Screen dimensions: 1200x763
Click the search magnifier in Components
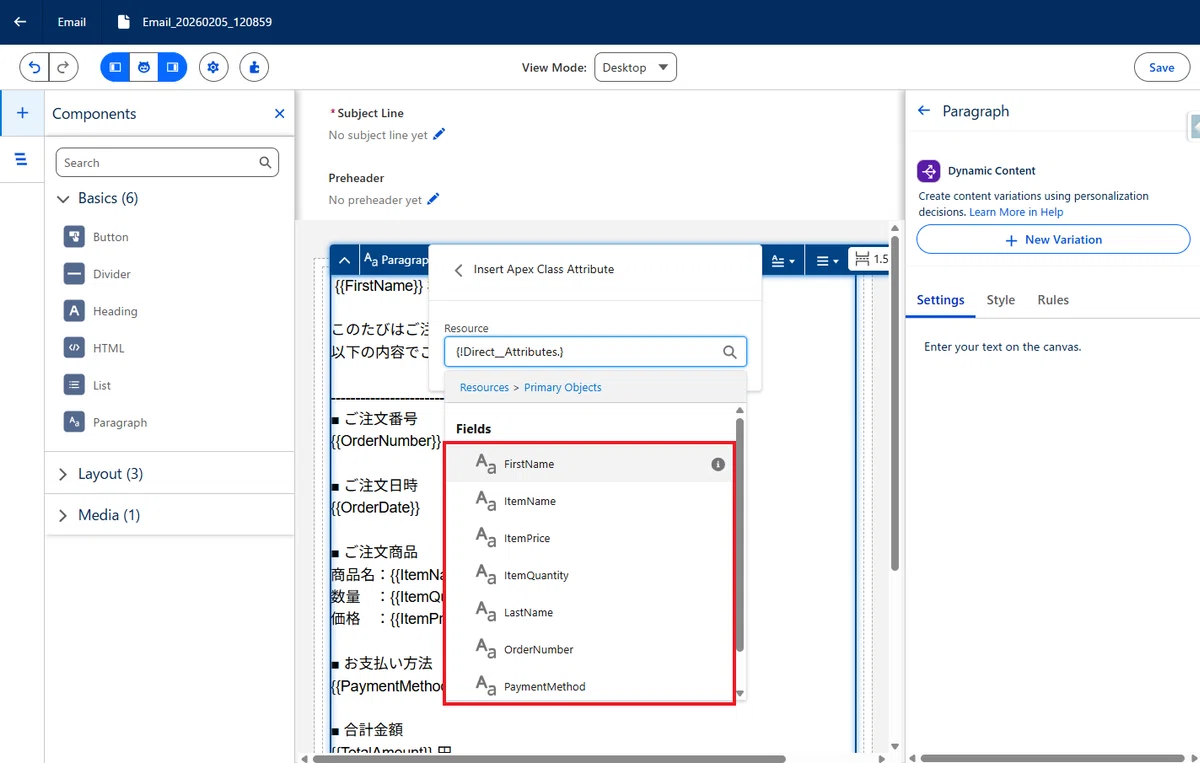pyautogui.click(x=265, y=162)
